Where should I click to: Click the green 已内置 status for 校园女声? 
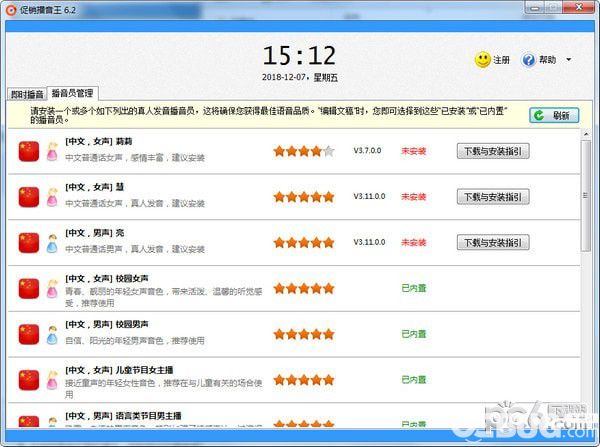coord(414,288)
